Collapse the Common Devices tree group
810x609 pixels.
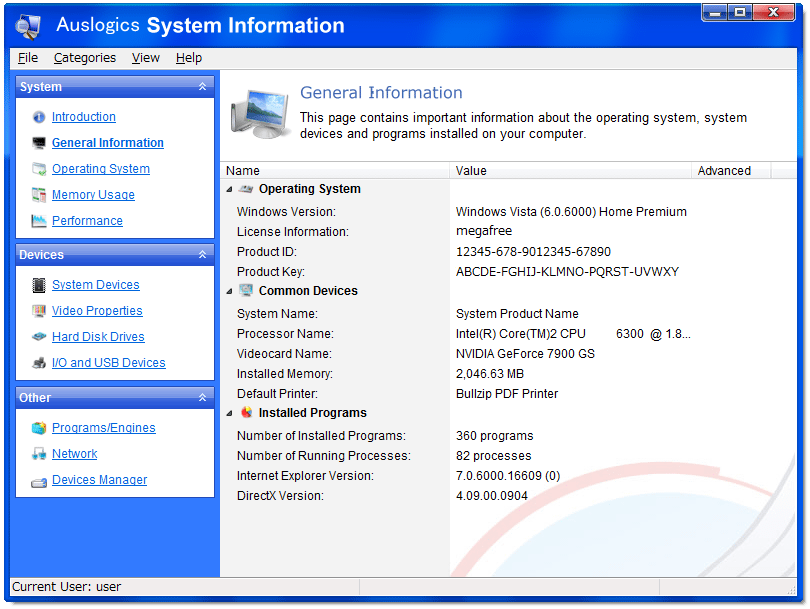tap(229, 291)
